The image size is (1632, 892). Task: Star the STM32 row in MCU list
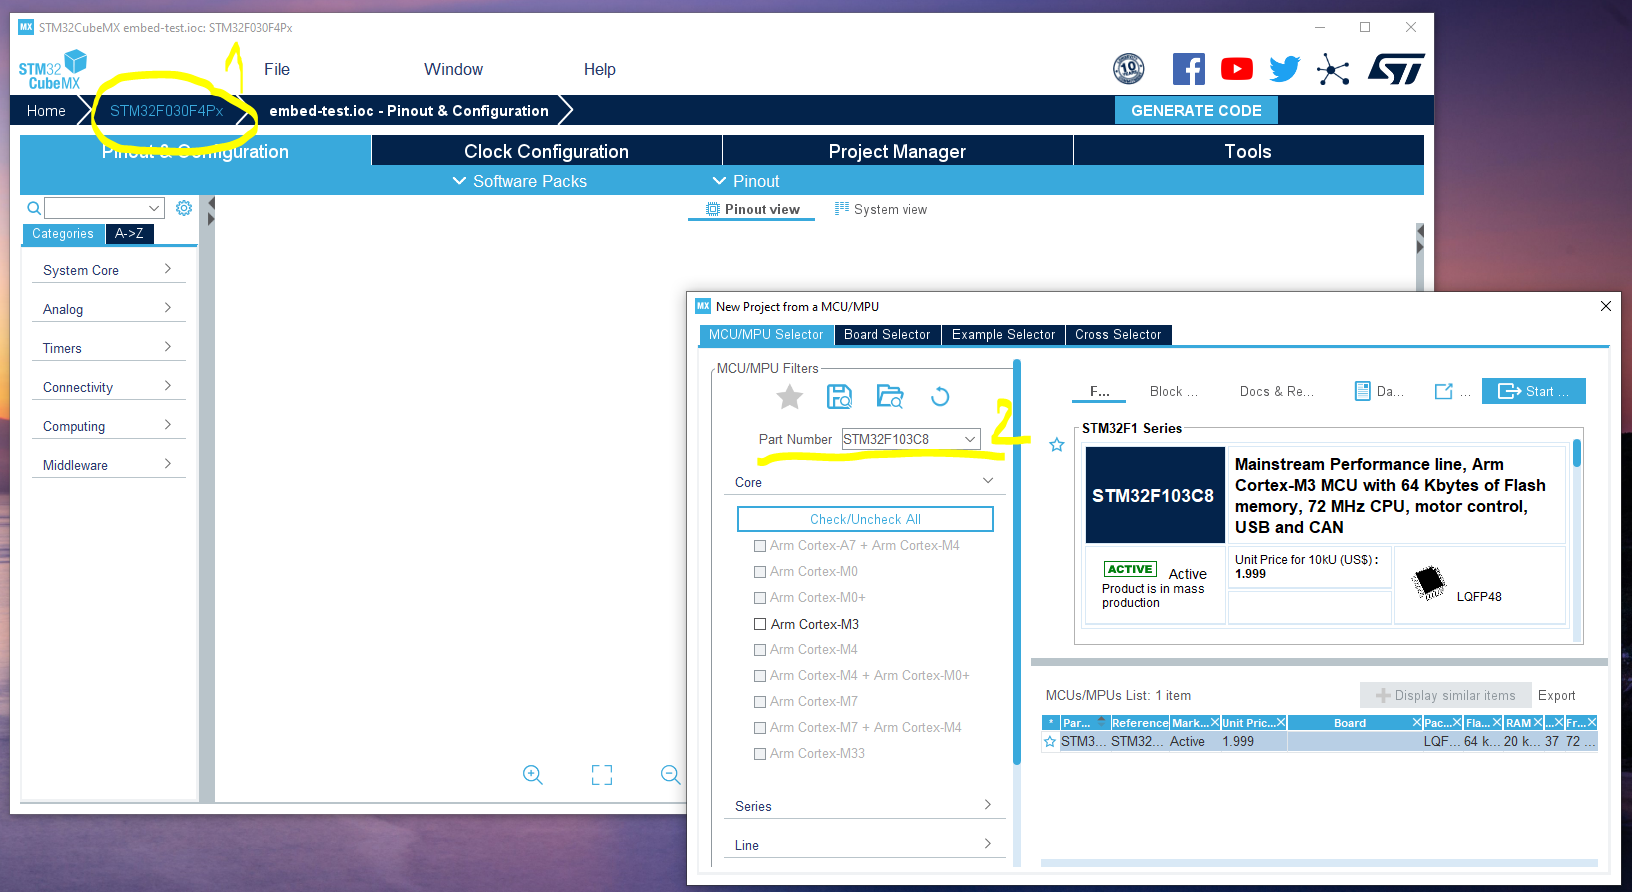(x=1050, y=742)
